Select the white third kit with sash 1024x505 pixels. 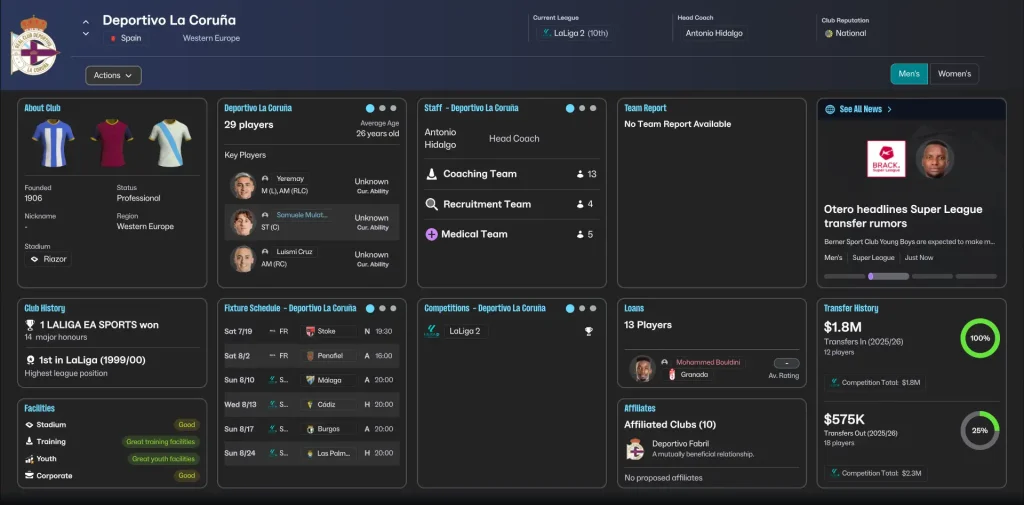click(x=170, y=143)
